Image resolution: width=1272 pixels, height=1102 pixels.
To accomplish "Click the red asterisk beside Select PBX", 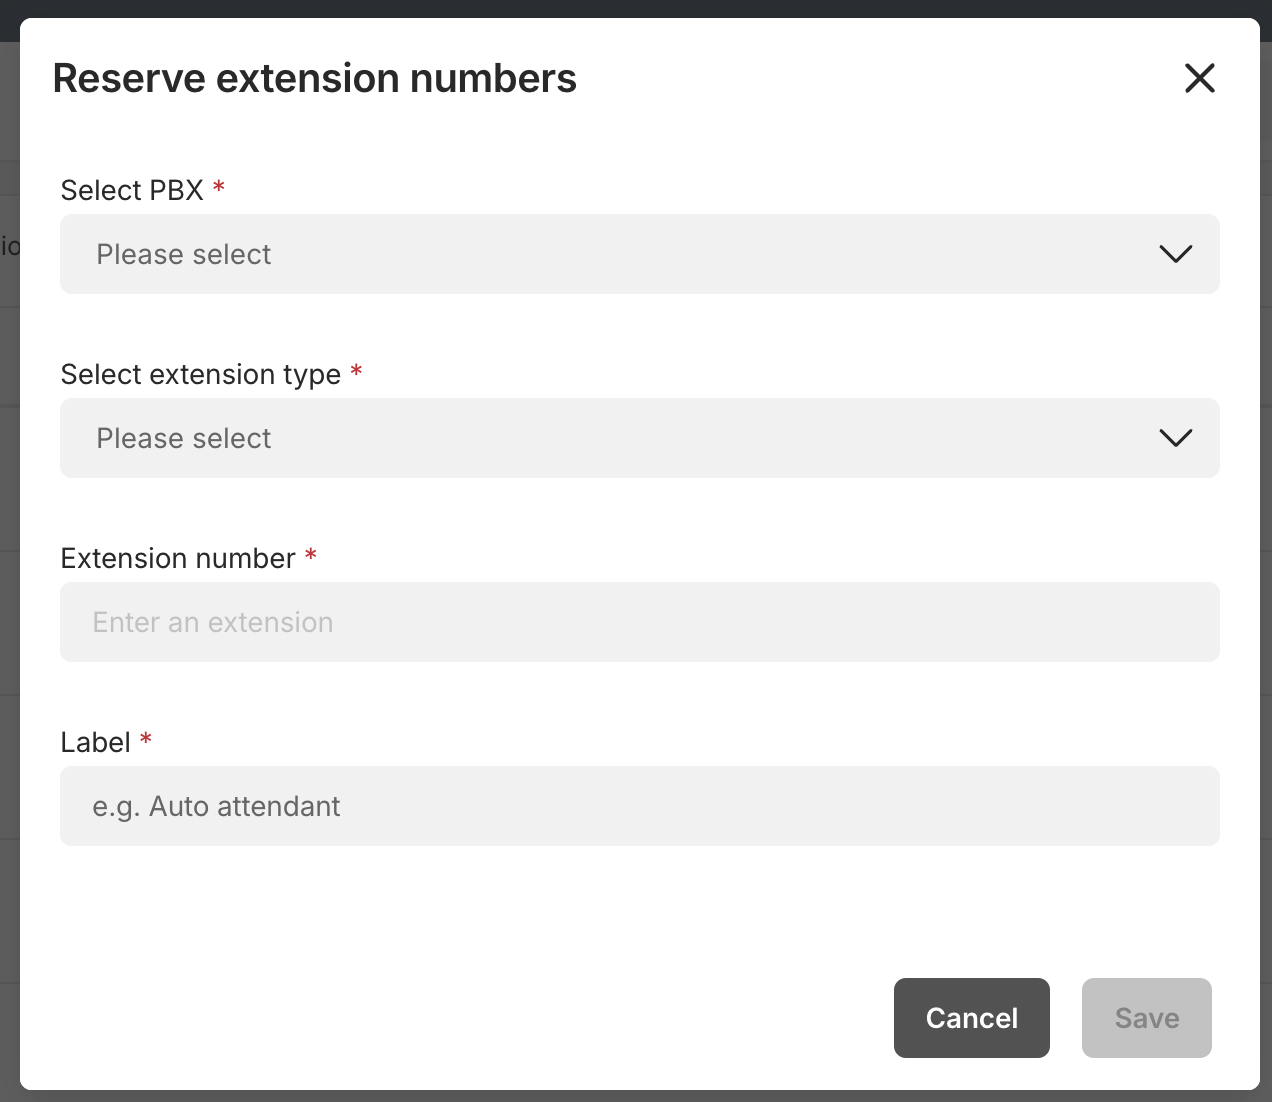I will coord(219,186).
